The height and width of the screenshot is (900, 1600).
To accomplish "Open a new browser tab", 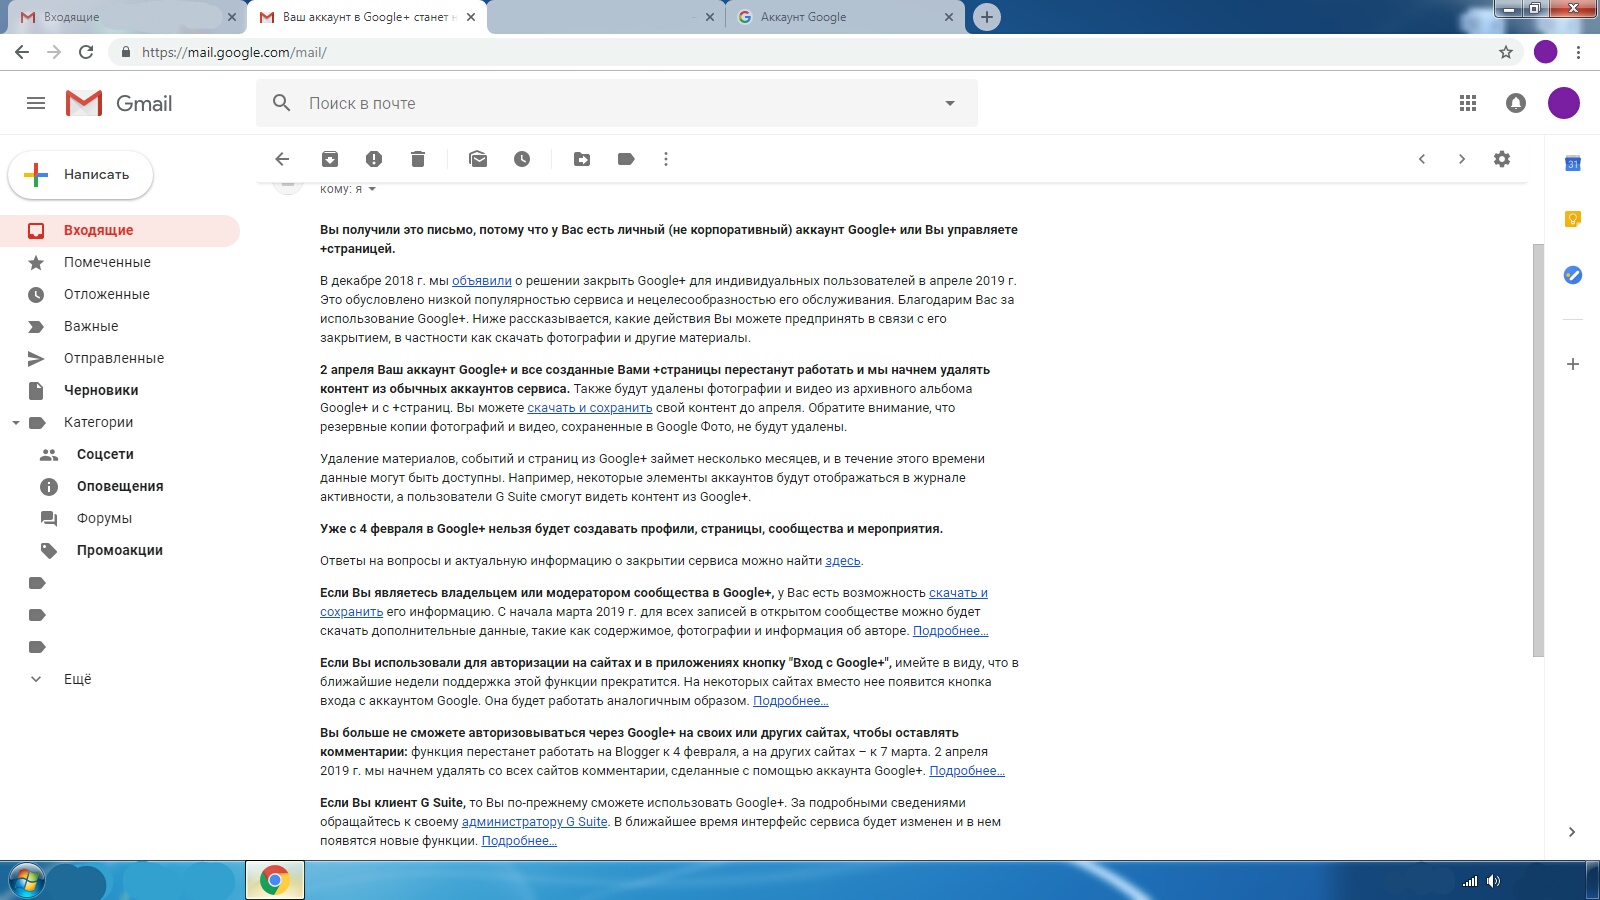I will click(986, 17).
